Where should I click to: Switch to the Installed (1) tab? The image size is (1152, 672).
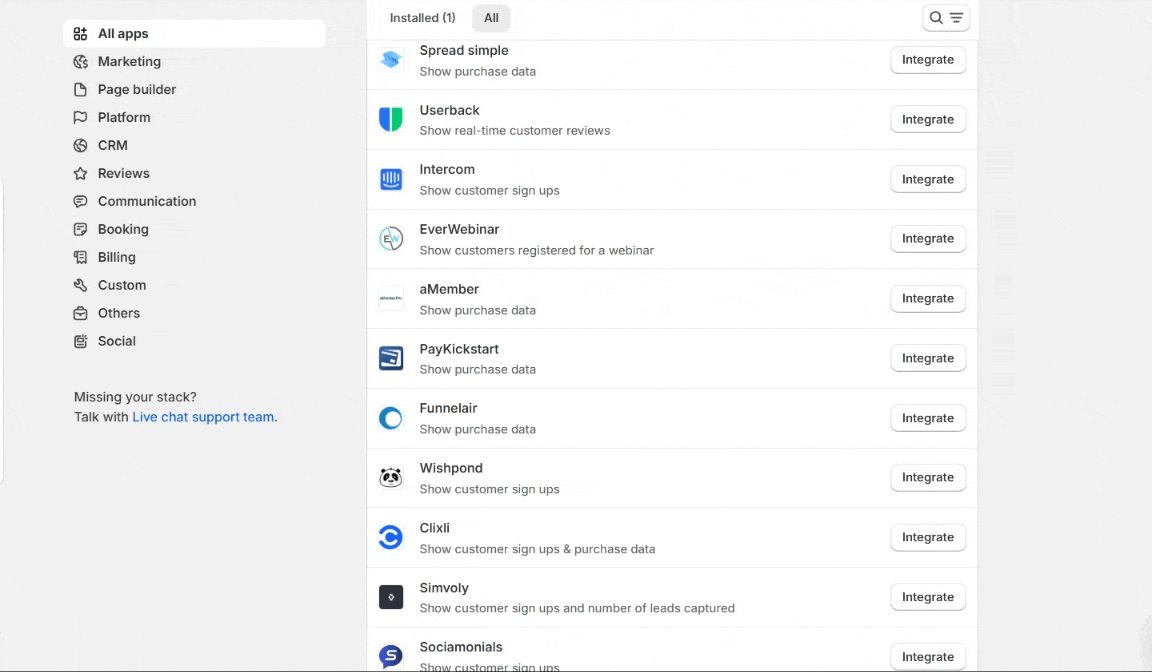(422, 18)
